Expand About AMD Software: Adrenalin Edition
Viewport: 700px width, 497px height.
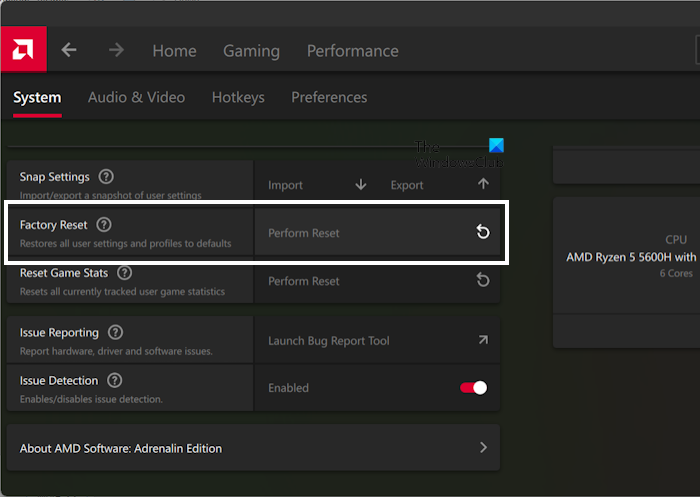[x=483, y=448]
